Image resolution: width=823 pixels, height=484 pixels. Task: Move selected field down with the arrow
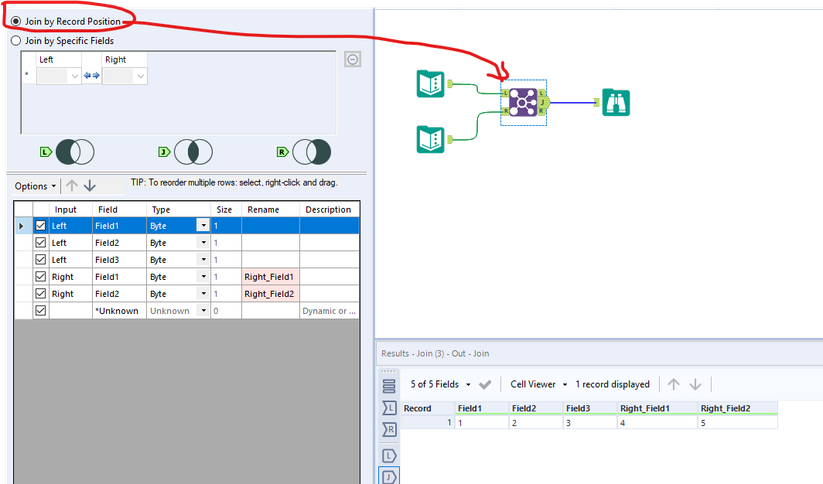click(90, 186)
